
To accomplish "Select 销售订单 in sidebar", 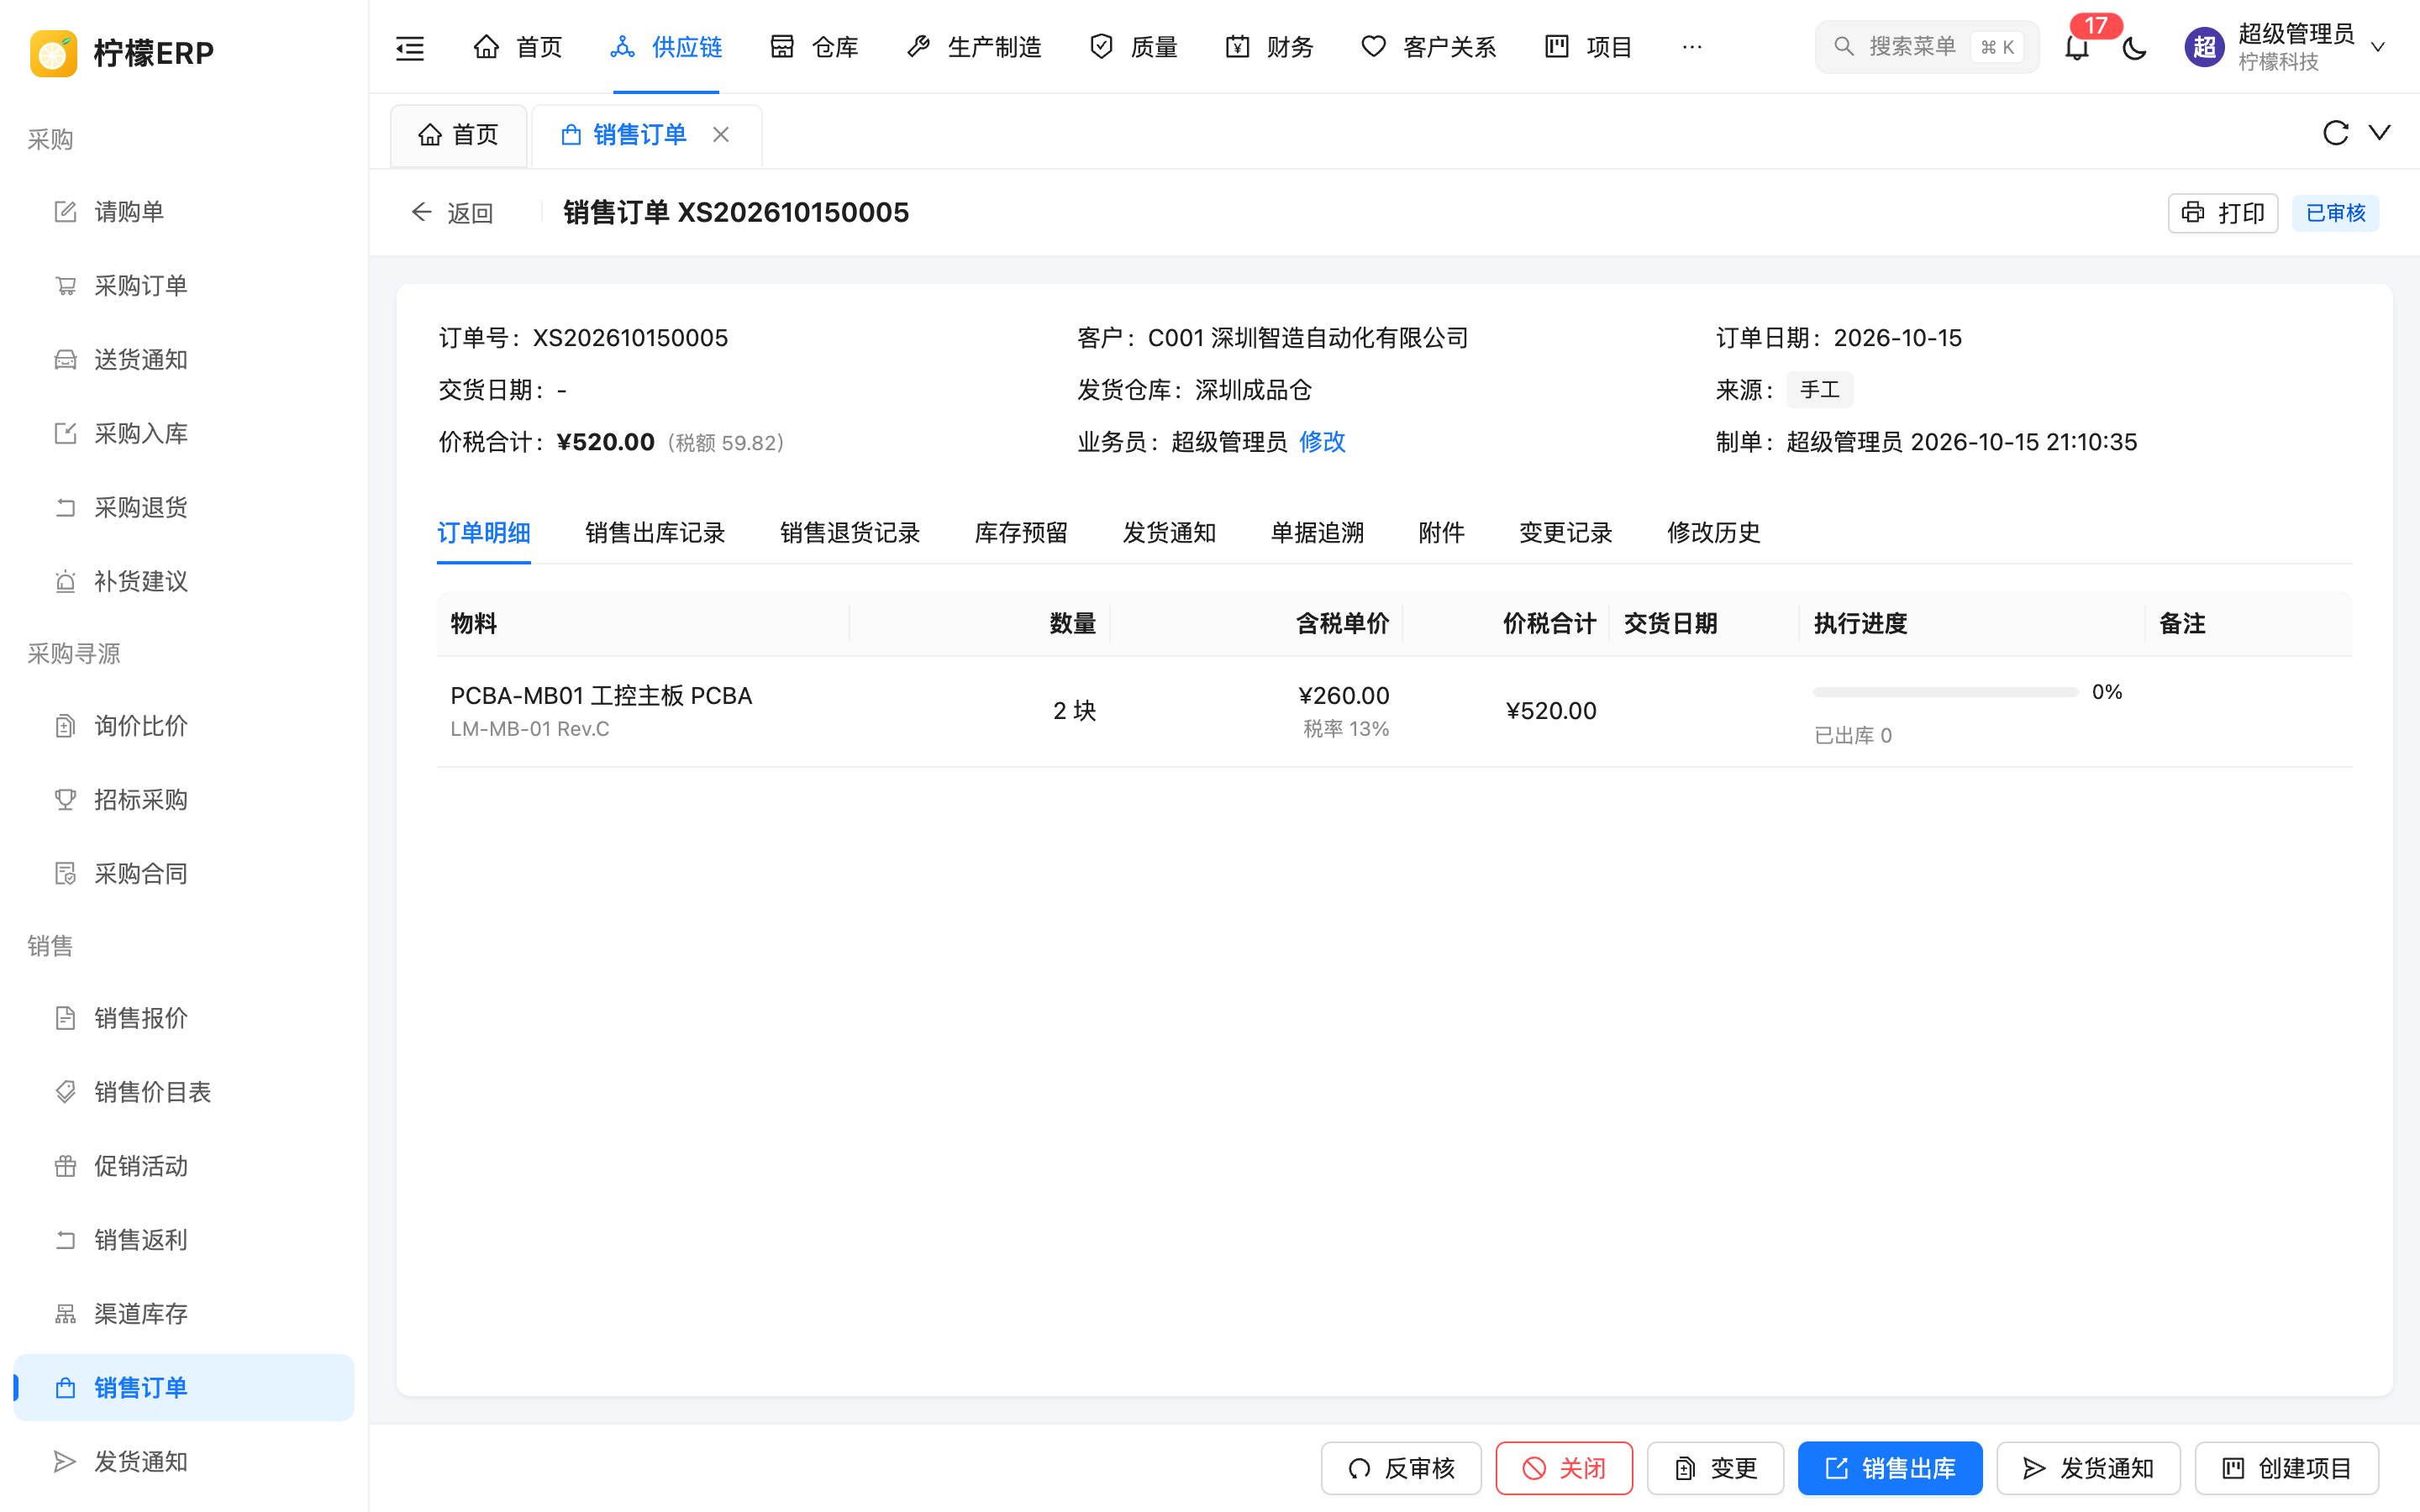I will coord(184,1388).
